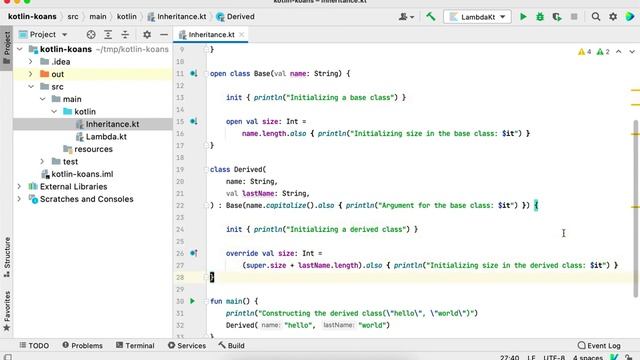Expand the out folder
The image size is (640, 360).
tap(31, 74)
